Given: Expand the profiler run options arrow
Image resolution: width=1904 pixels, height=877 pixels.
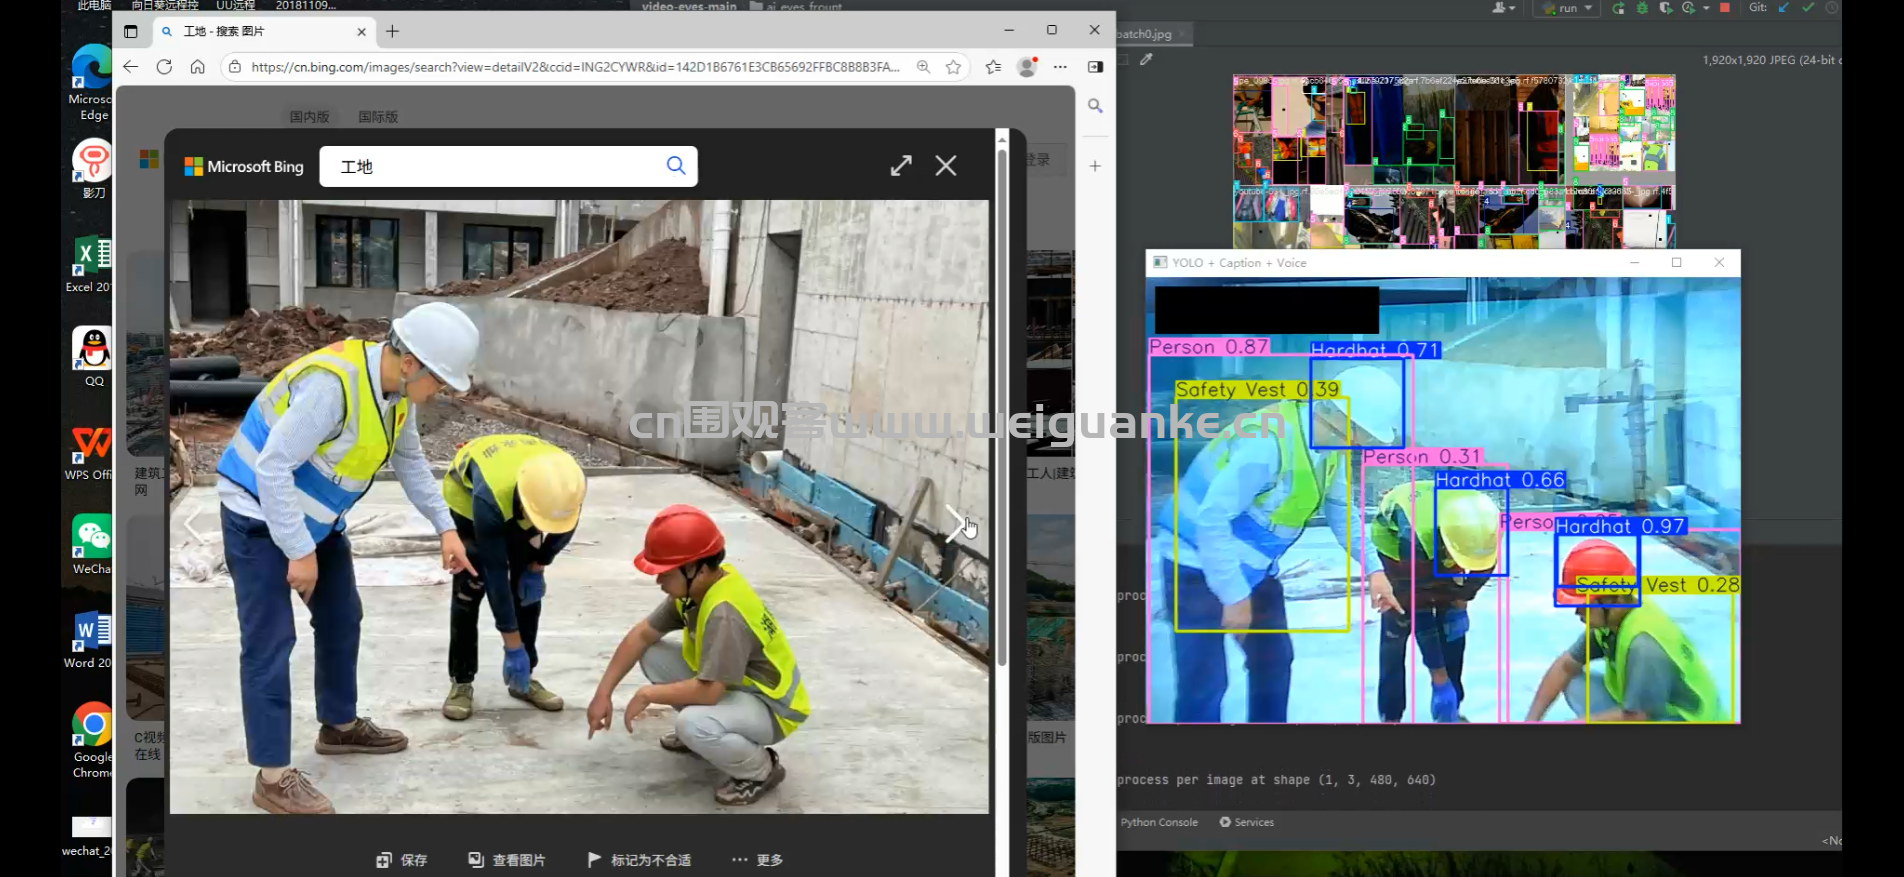Looking at the screenshot, I should (1706, 8).
